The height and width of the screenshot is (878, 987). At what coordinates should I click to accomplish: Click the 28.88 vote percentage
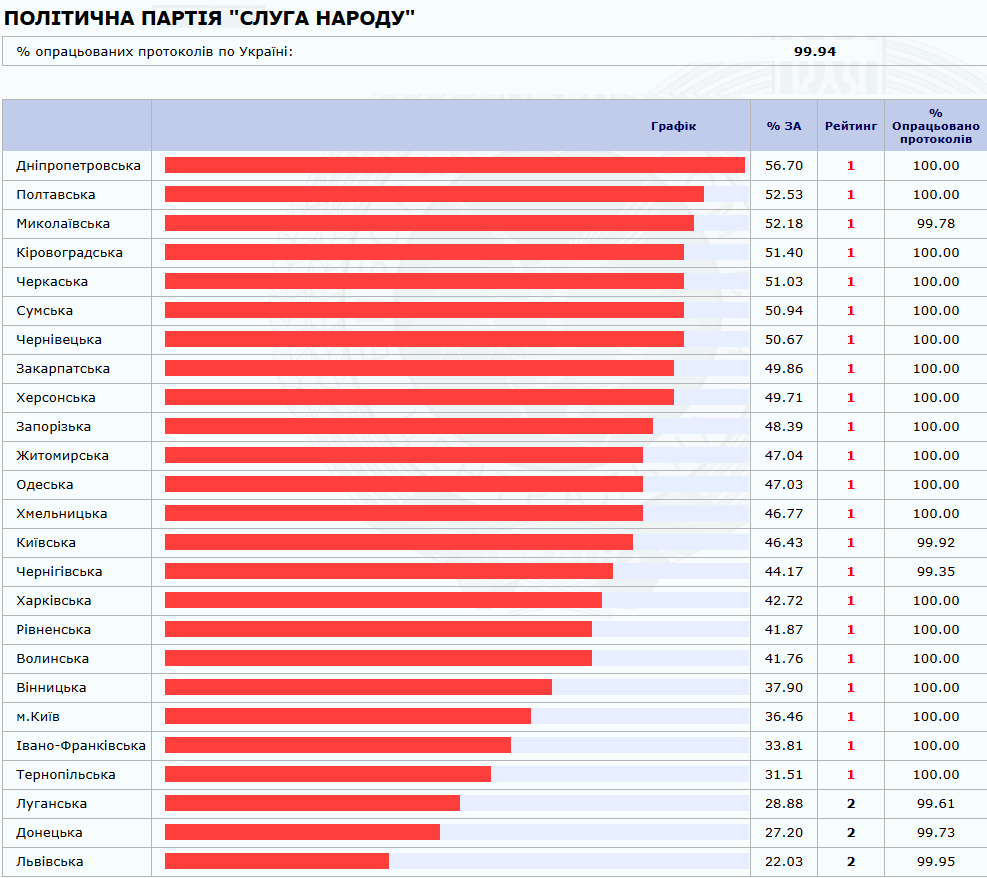784,802
